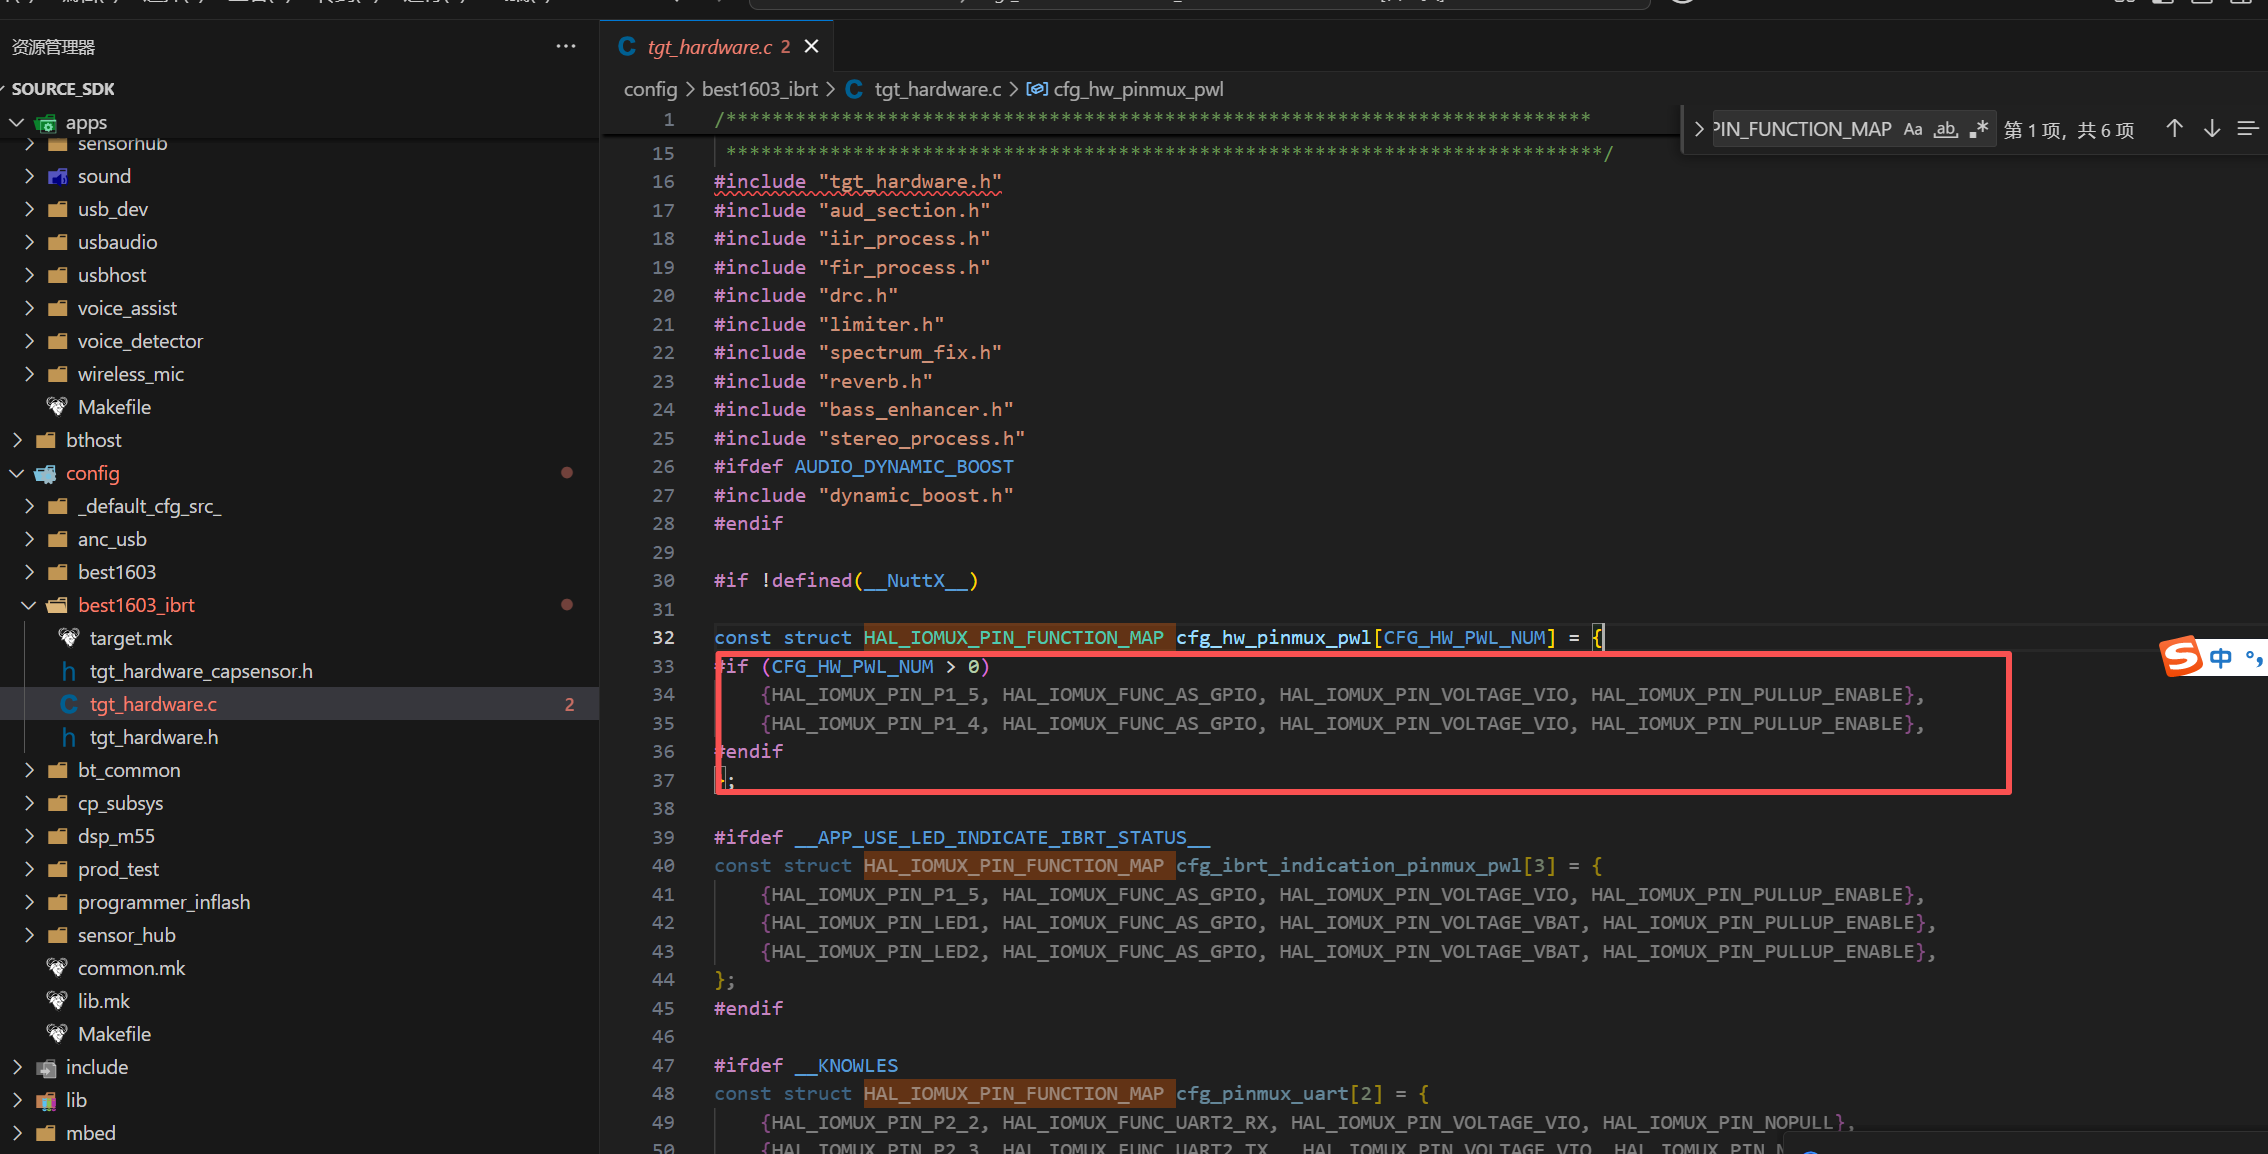Open tgt_hardware_capsensor.h header file
The image size is (2268, 1154).
(x=201, y=671)
